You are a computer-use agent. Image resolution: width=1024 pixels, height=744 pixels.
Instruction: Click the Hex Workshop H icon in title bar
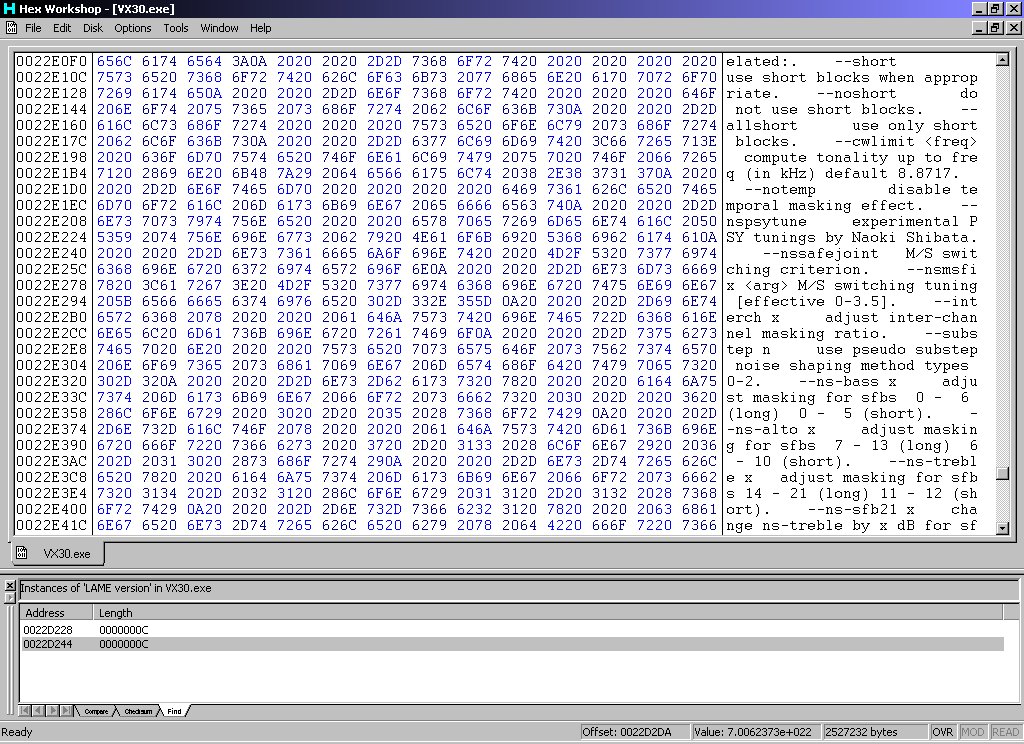click(x=9, y=8)
